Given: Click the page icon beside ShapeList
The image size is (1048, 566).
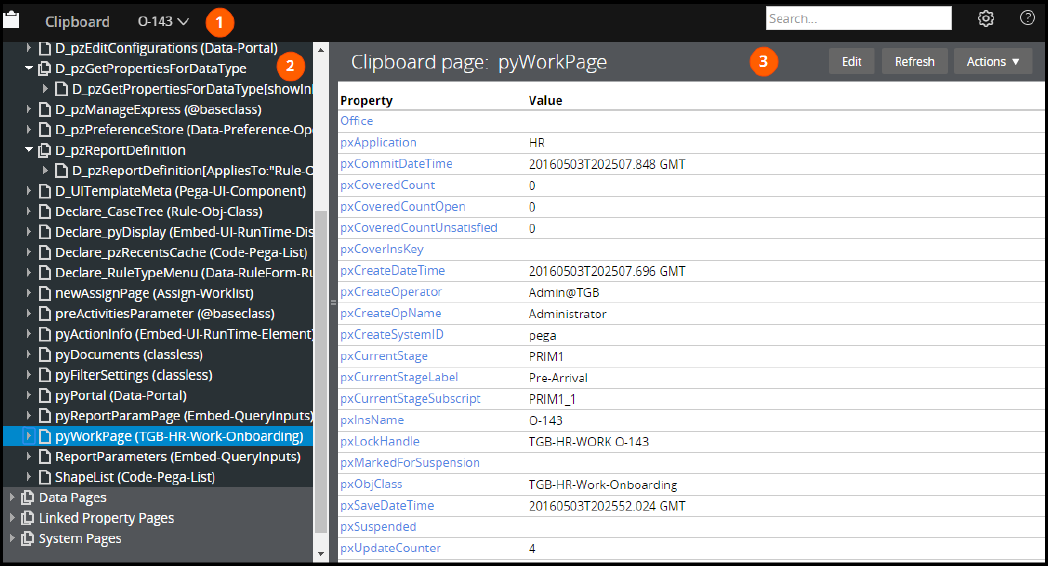Looking at the screenshot, I should [45, 477].
